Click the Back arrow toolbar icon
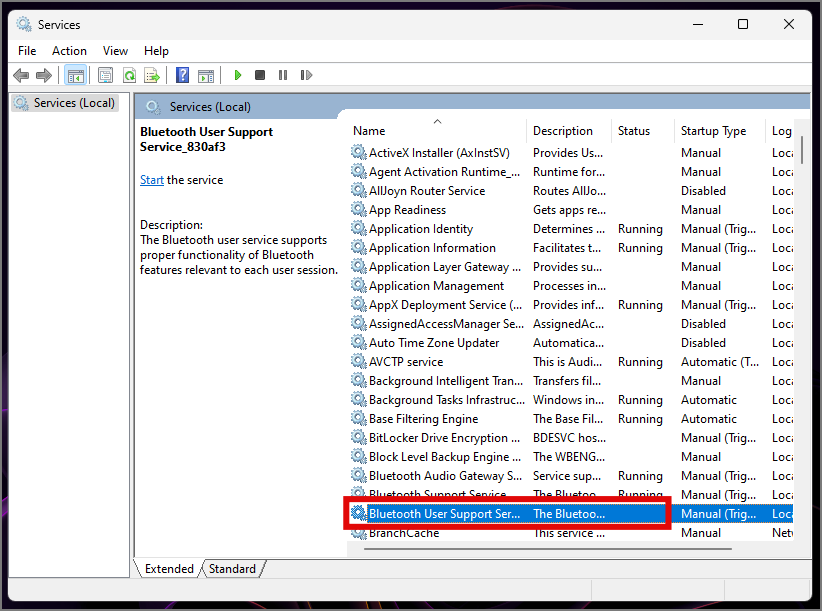Viewport: 822px width, 611px height. click(x=21, y=75)
